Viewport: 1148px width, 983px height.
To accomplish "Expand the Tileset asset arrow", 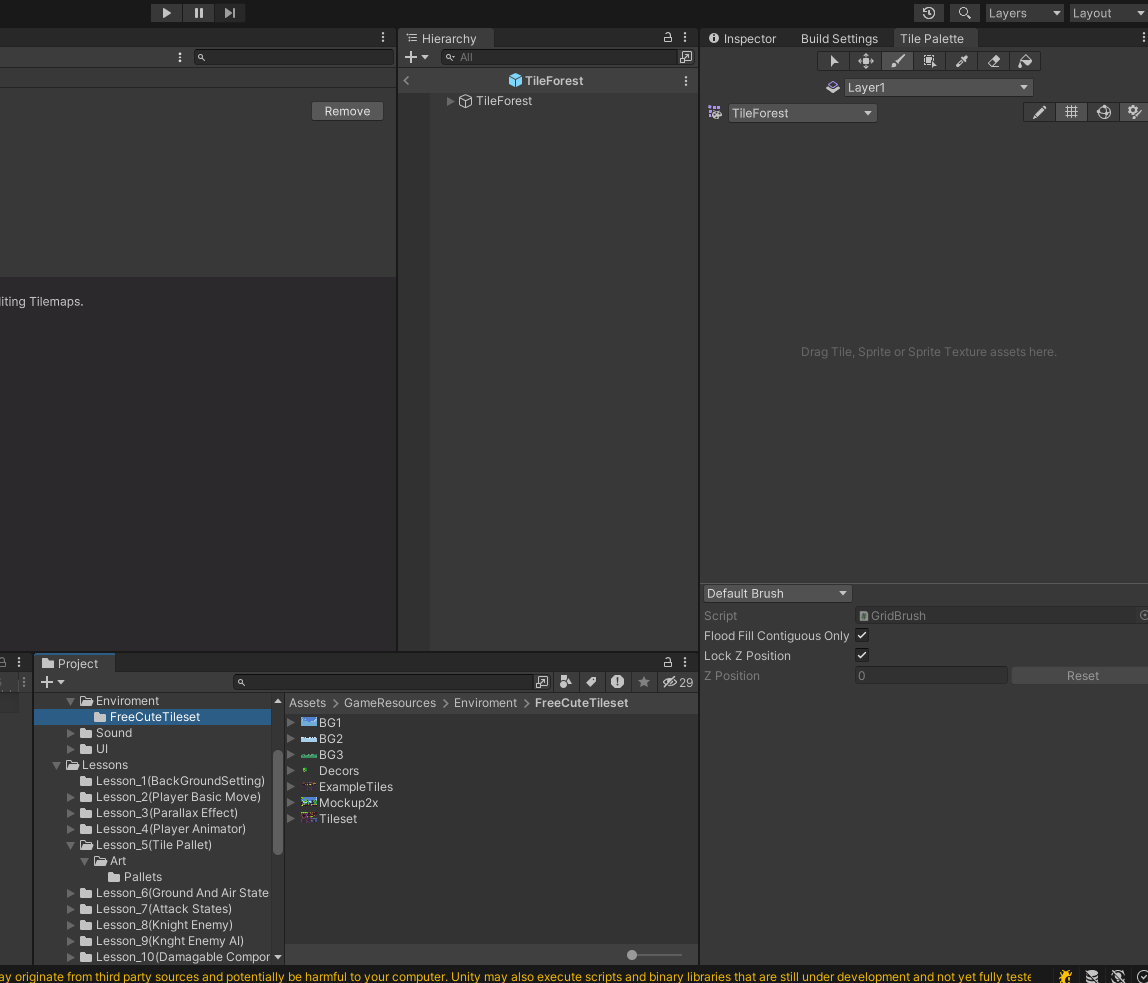I will coord(291,819).
